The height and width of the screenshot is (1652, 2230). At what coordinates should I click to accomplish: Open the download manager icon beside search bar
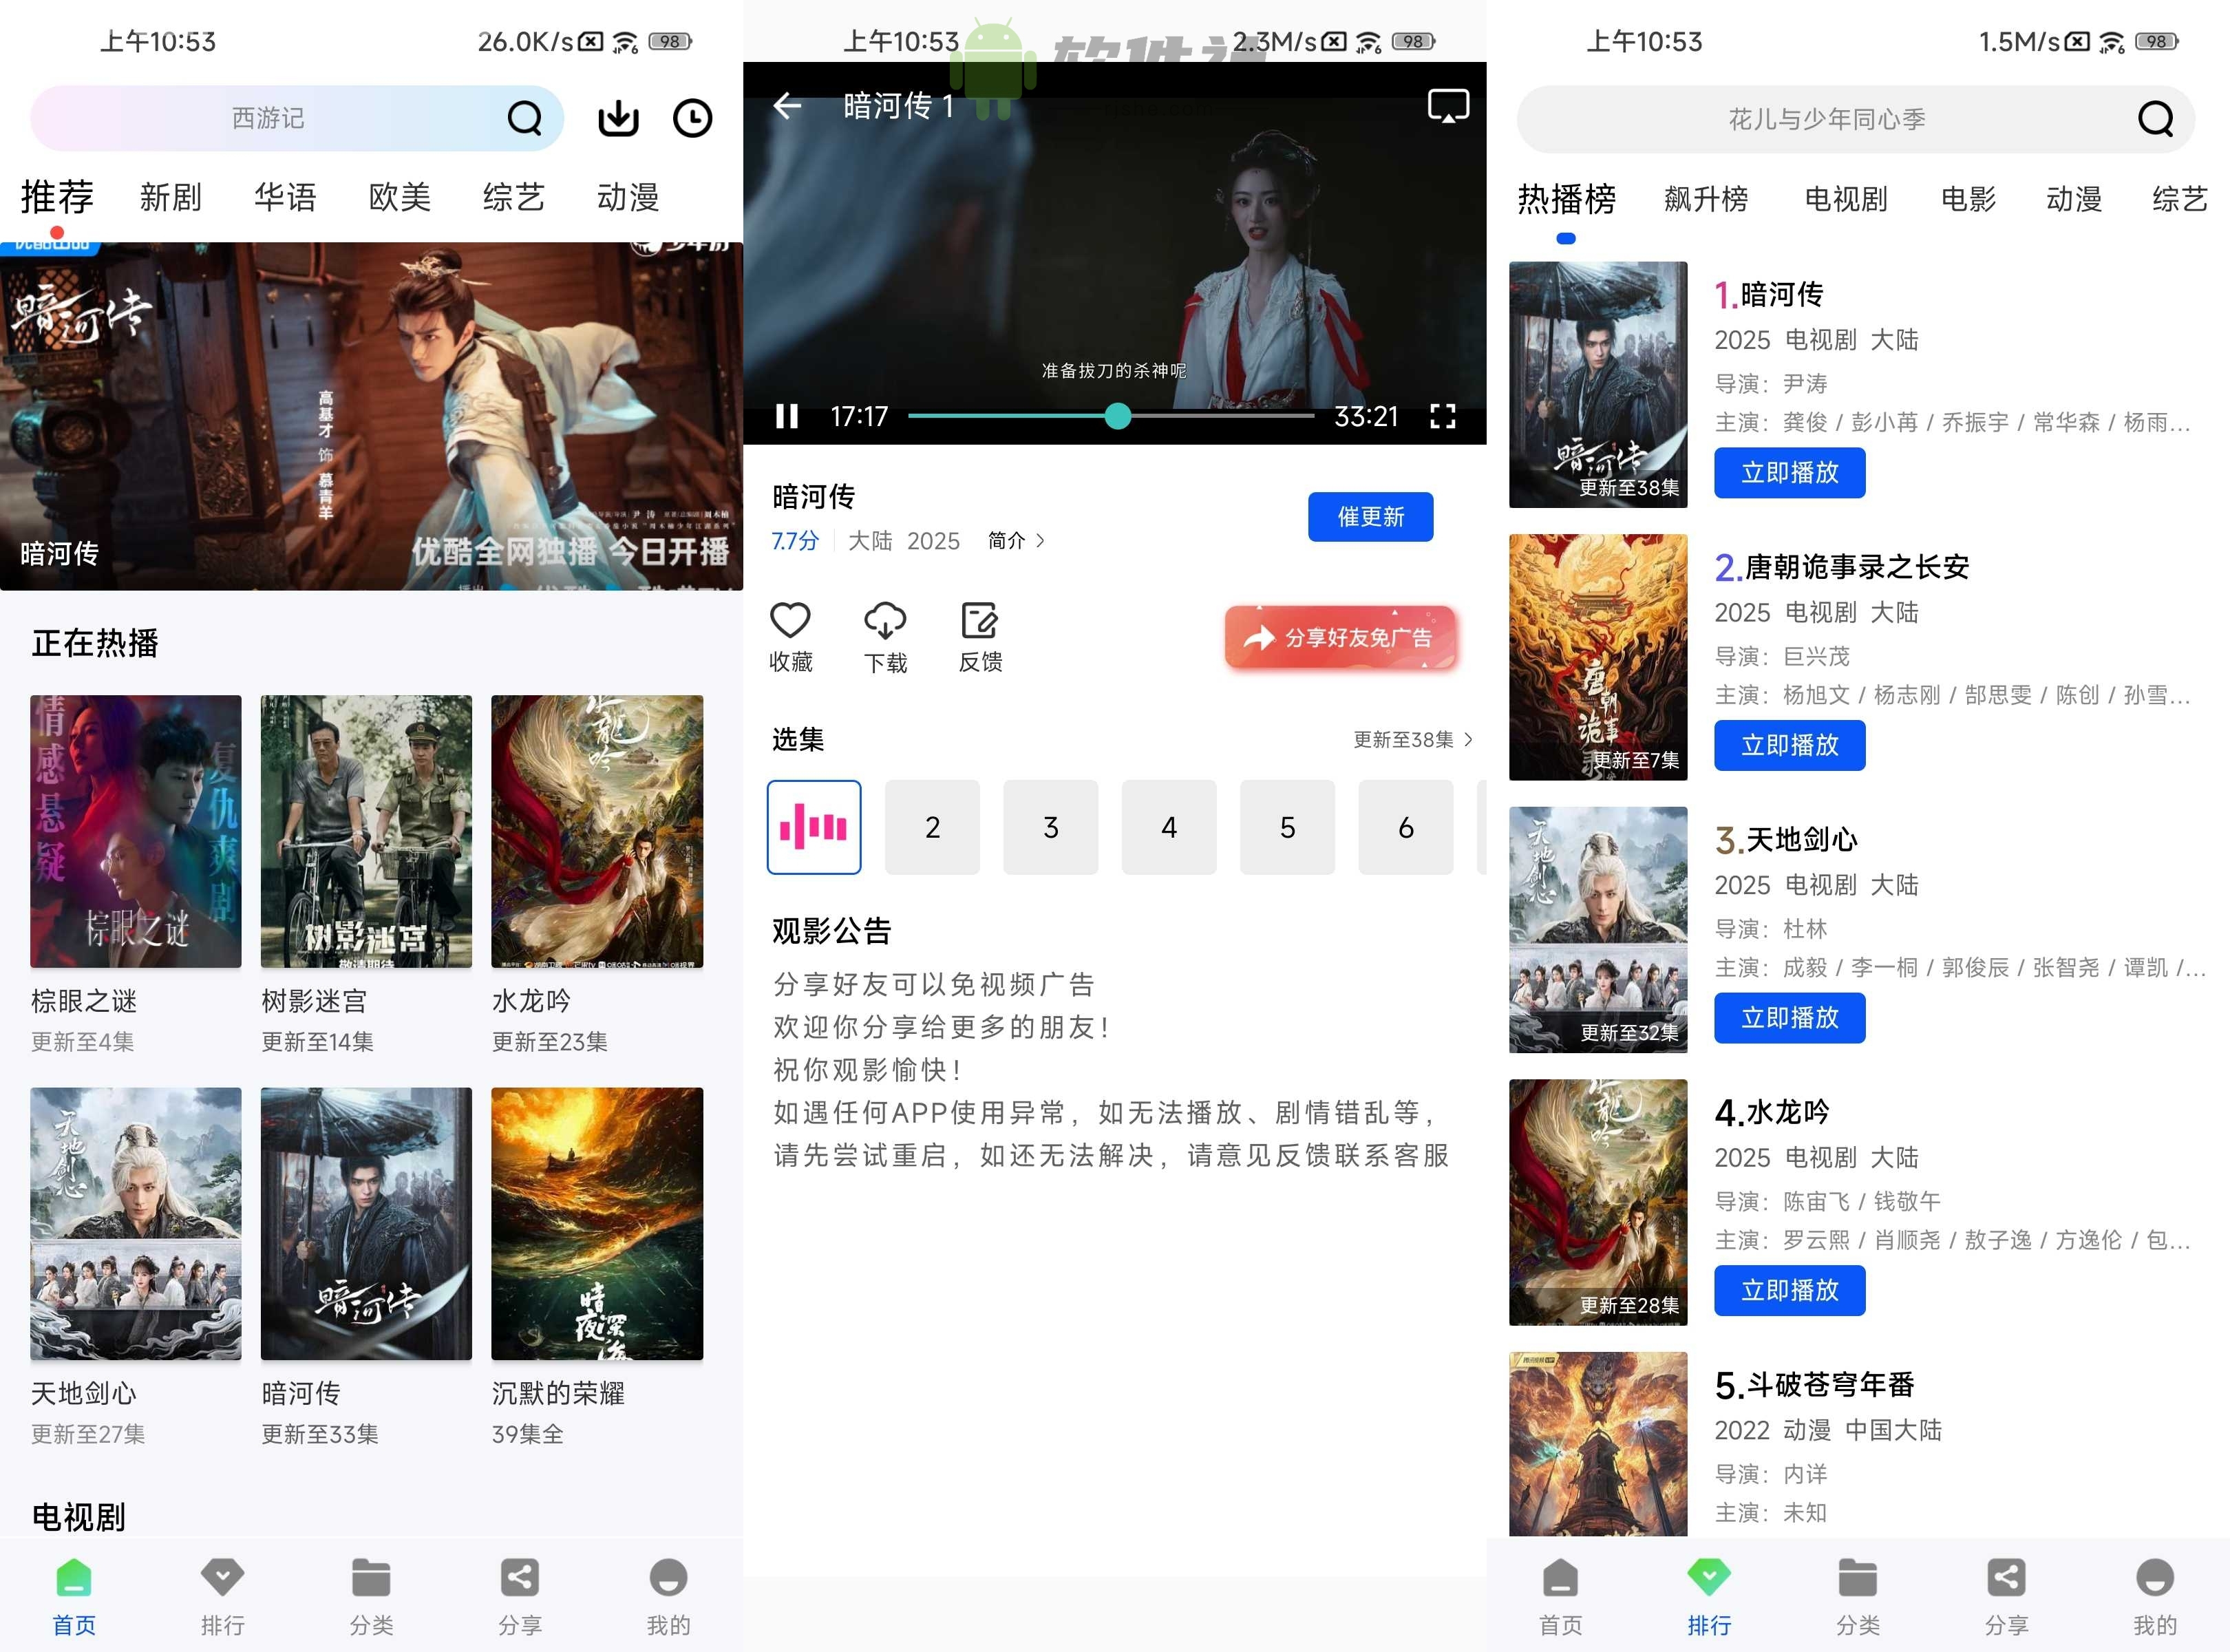[x=618, y=118]
